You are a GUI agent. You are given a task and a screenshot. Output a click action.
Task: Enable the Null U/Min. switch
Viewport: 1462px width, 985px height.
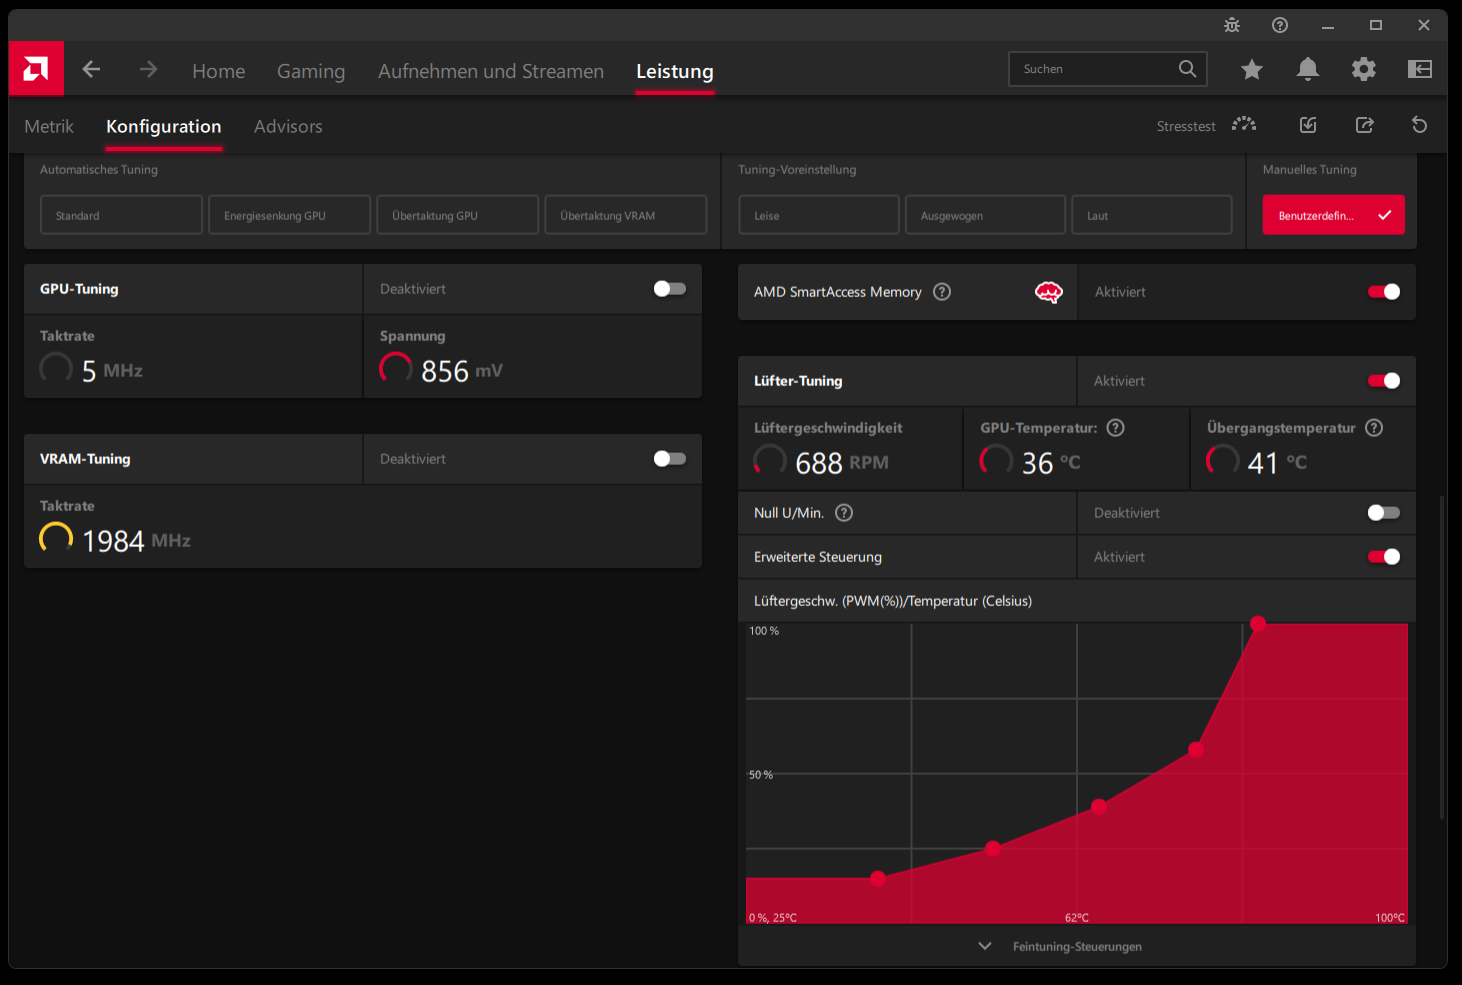point(1384,513)
